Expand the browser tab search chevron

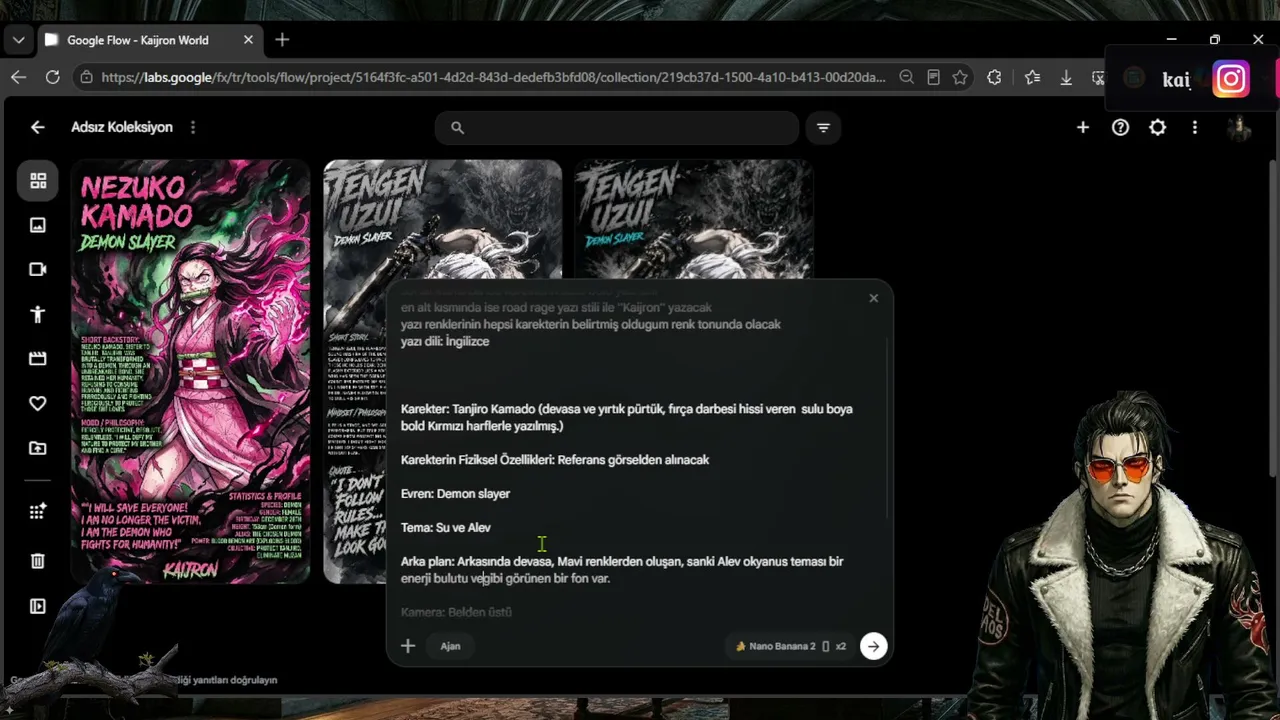(18, 40)
